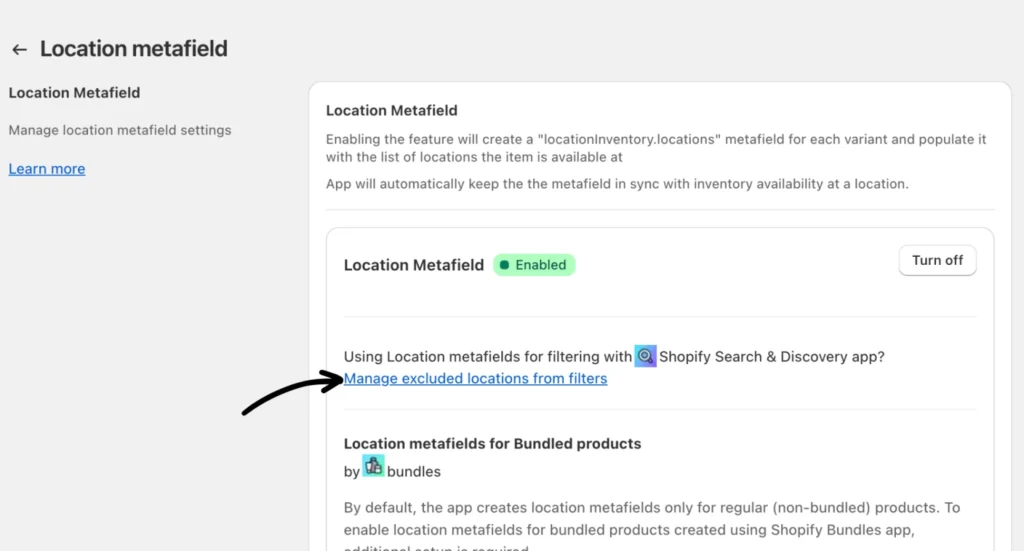Click the green Enabled status badge
This screenshot has height=551, width=1024.
(535, 265)
